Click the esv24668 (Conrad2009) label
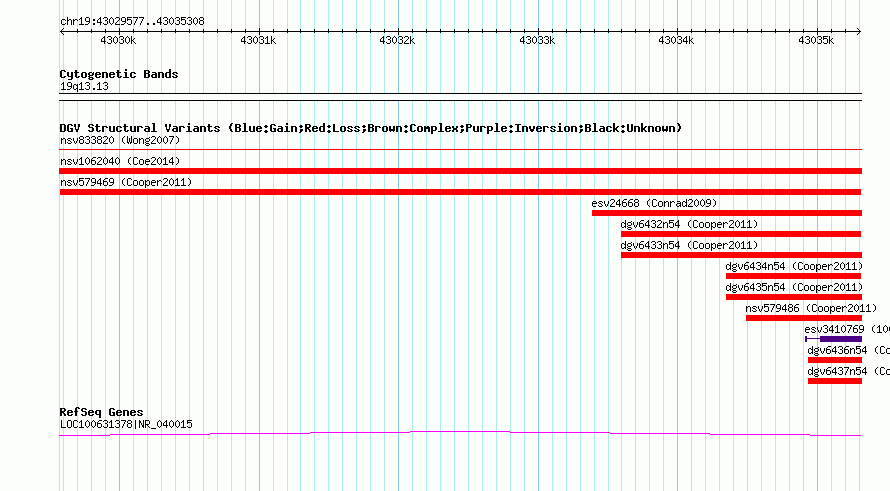Image resolution: width=890 pixels, height=491 pixels. 654,203
